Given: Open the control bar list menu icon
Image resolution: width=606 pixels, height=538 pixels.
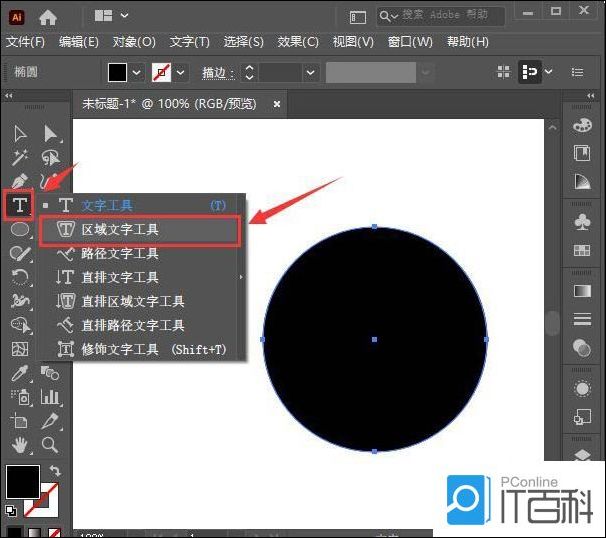Looking at the screenshot, I should pos(577,72).
